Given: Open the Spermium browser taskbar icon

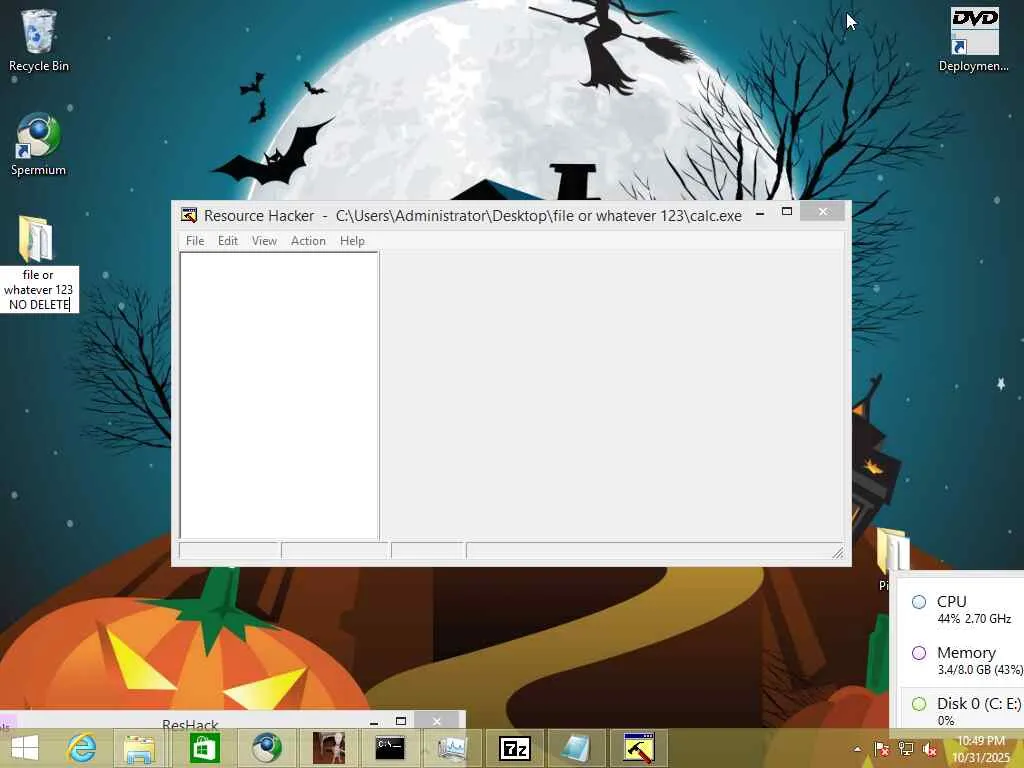Looking at the screenshot, I should pyautogui.click(x=266, y=748).
